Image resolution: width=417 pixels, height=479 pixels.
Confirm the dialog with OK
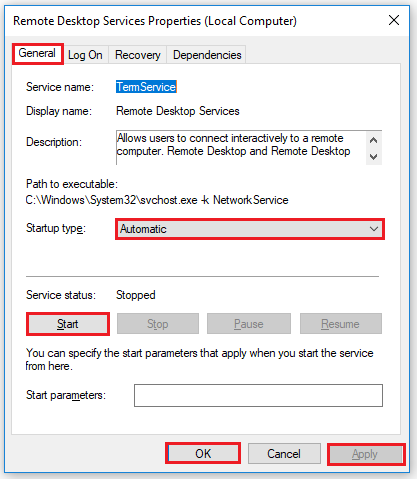point(203,453)
